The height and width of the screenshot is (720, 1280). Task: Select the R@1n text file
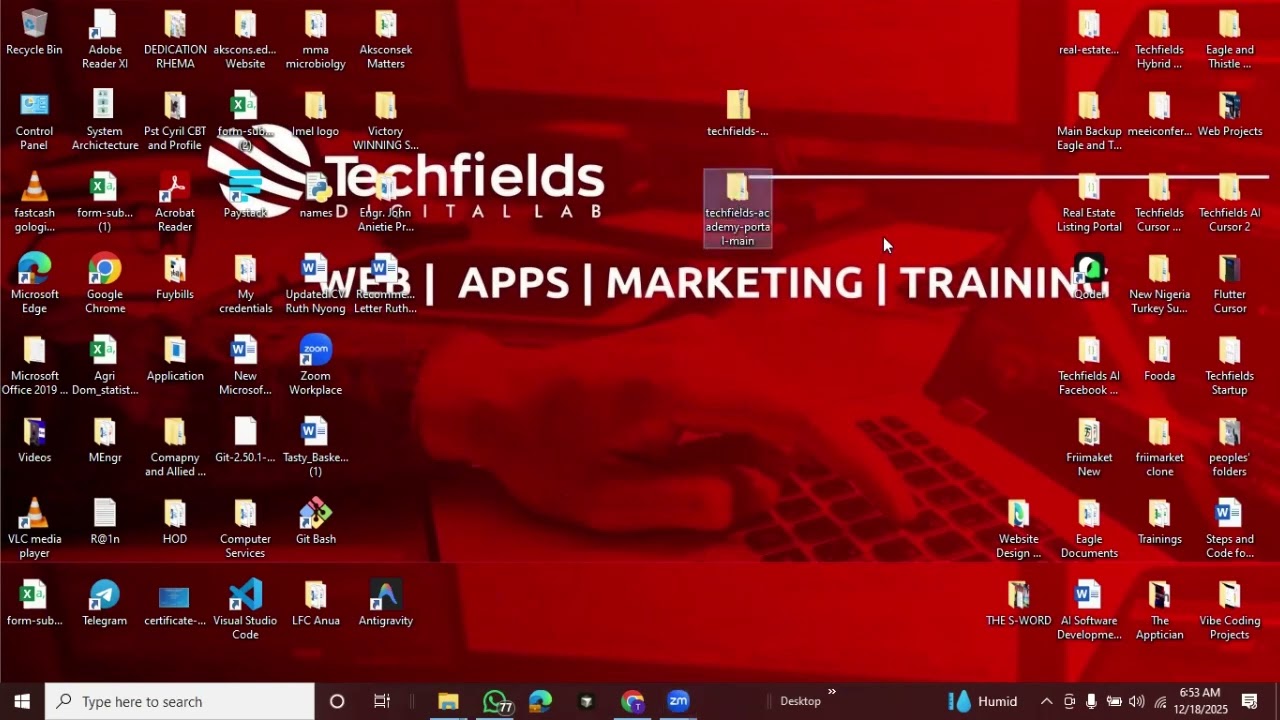click(105, 522)
